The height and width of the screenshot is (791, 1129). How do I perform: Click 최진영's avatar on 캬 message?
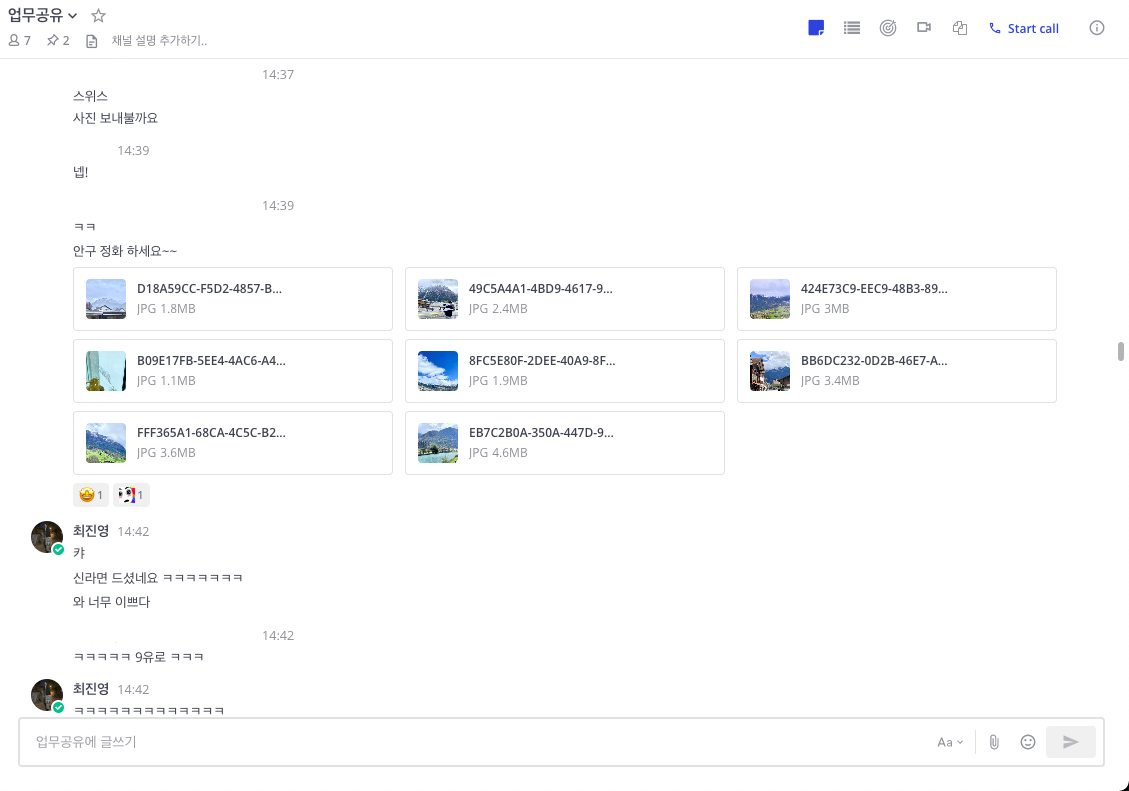coord(47,537)
